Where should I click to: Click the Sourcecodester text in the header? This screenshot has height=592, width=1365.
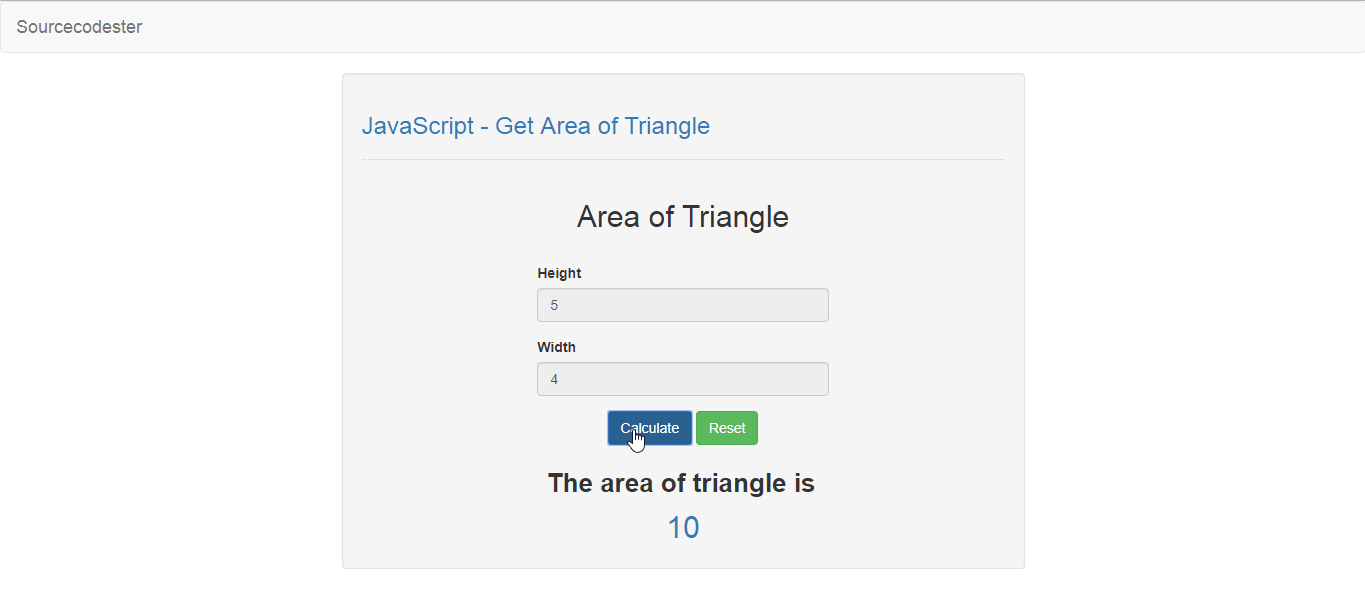tap(79, 27)
